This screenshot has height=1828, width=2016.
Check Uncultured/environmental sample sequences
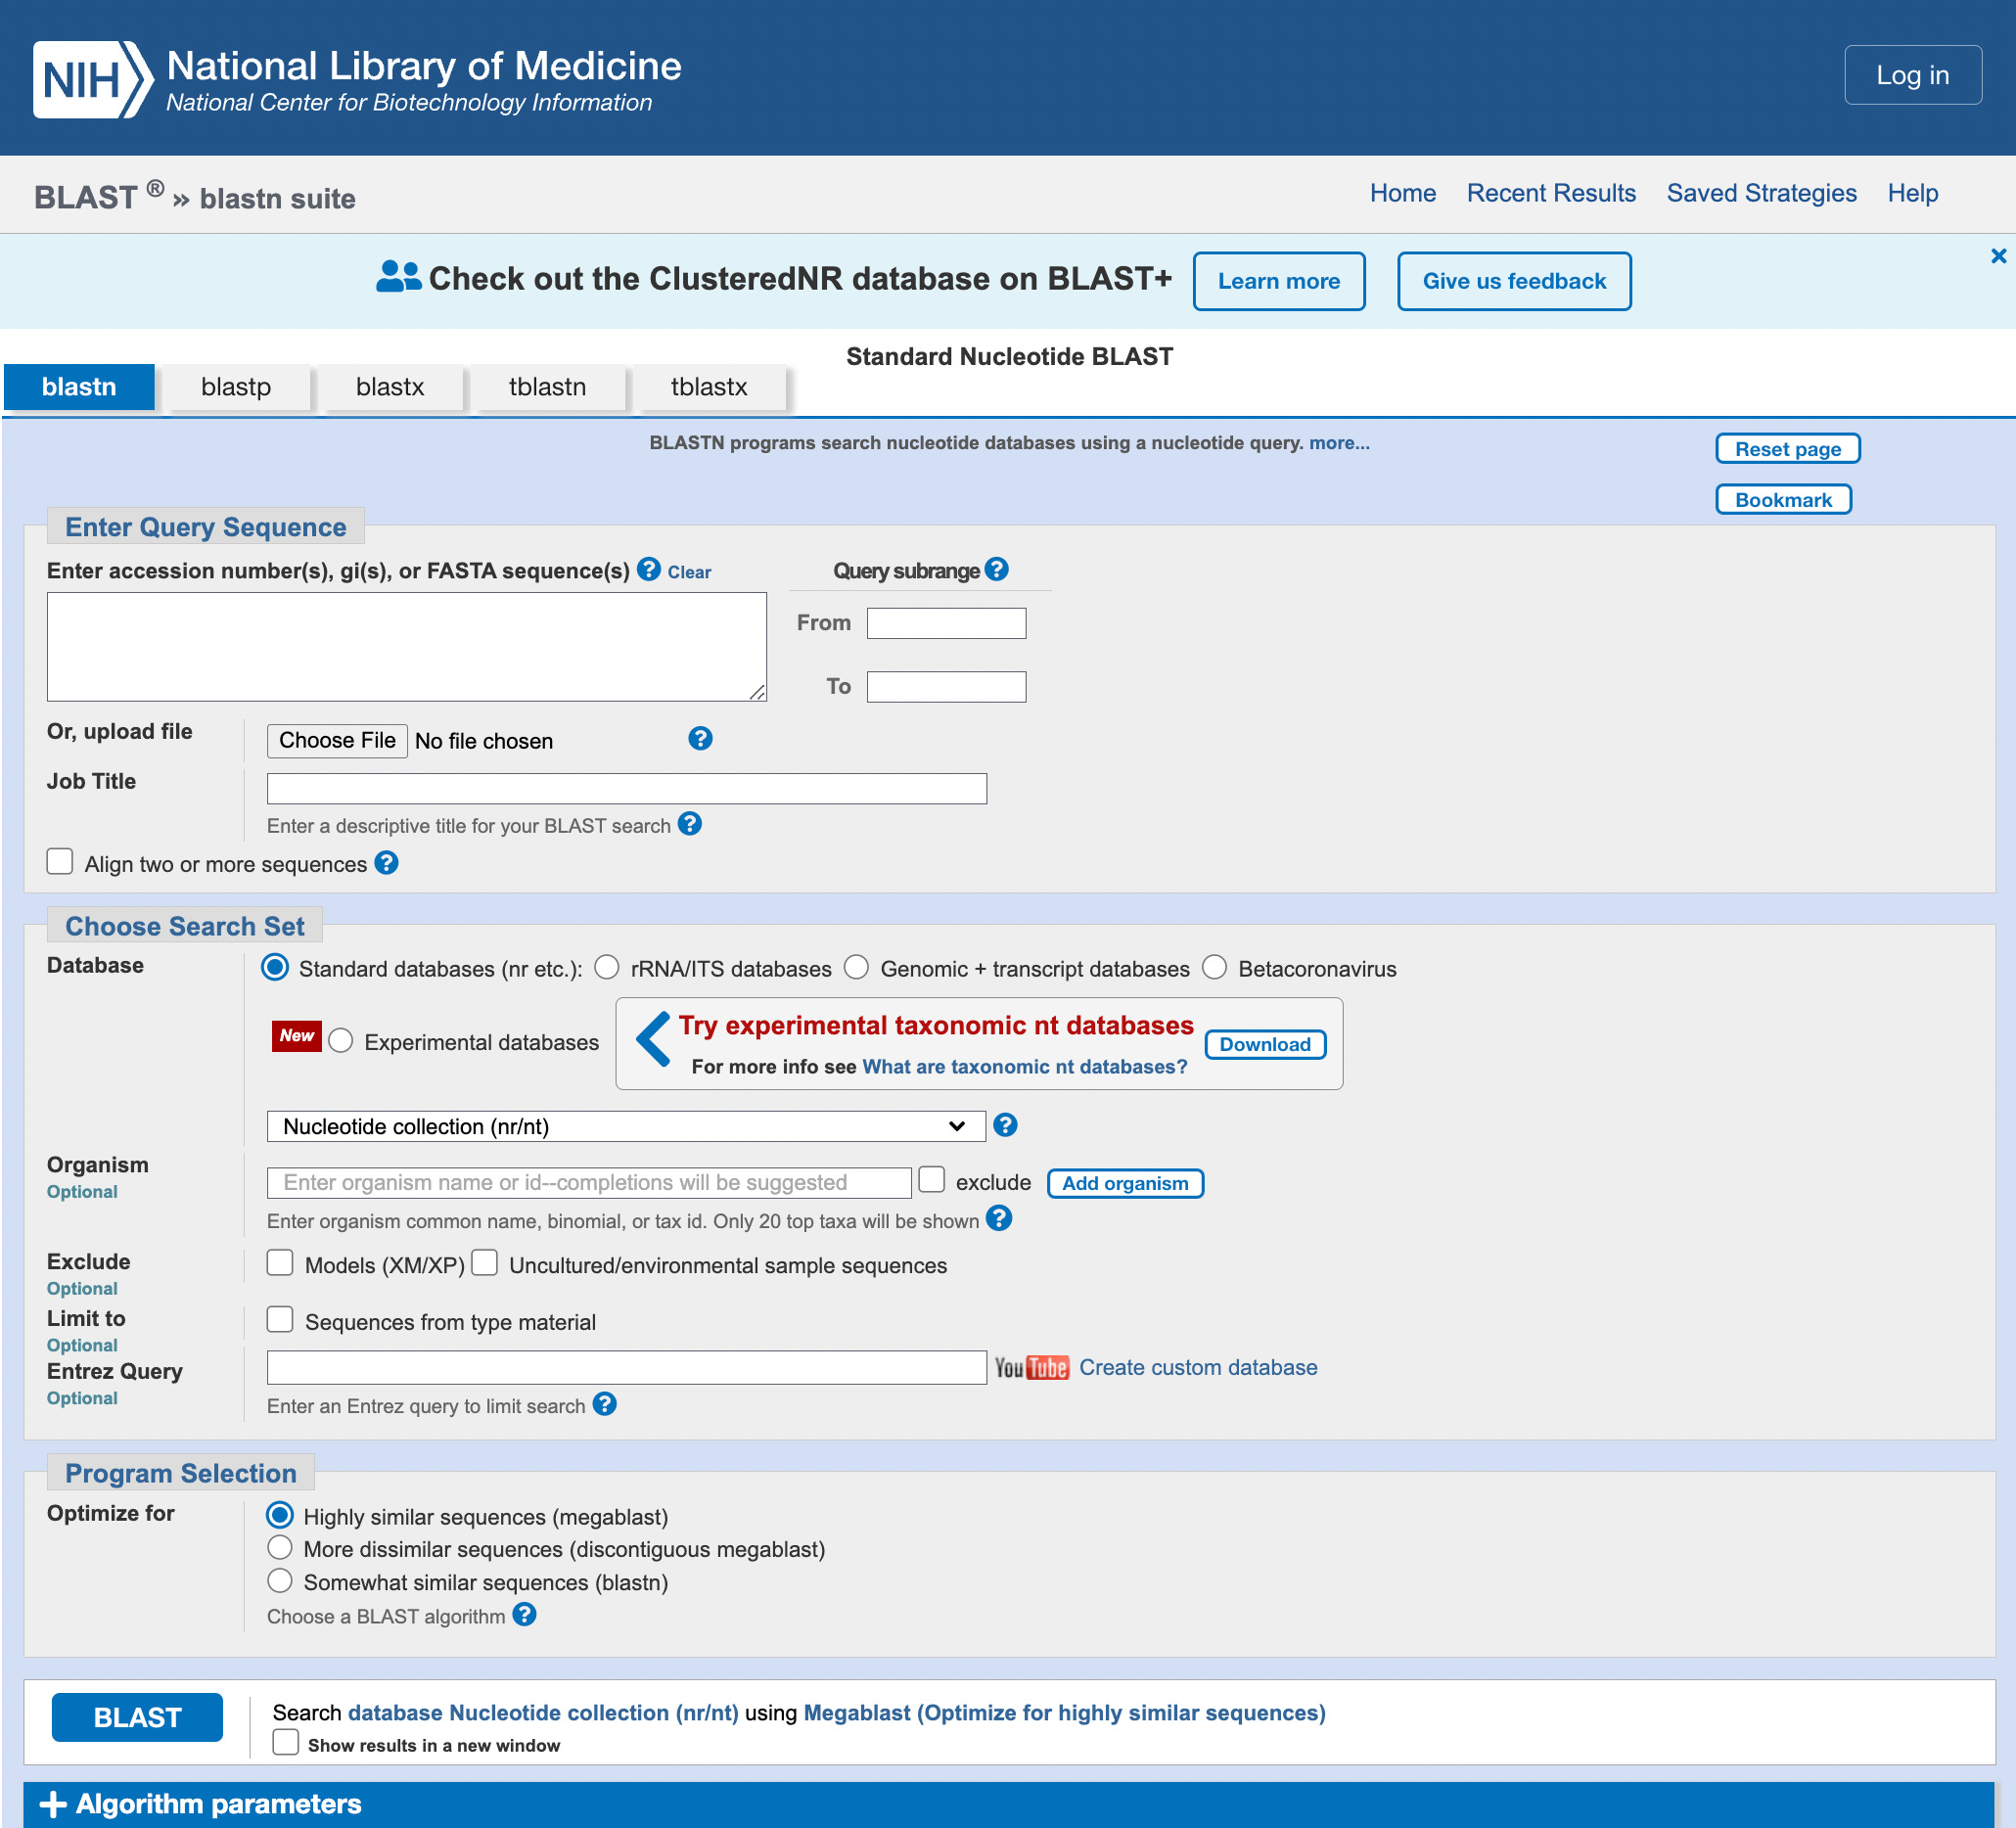484,1262
